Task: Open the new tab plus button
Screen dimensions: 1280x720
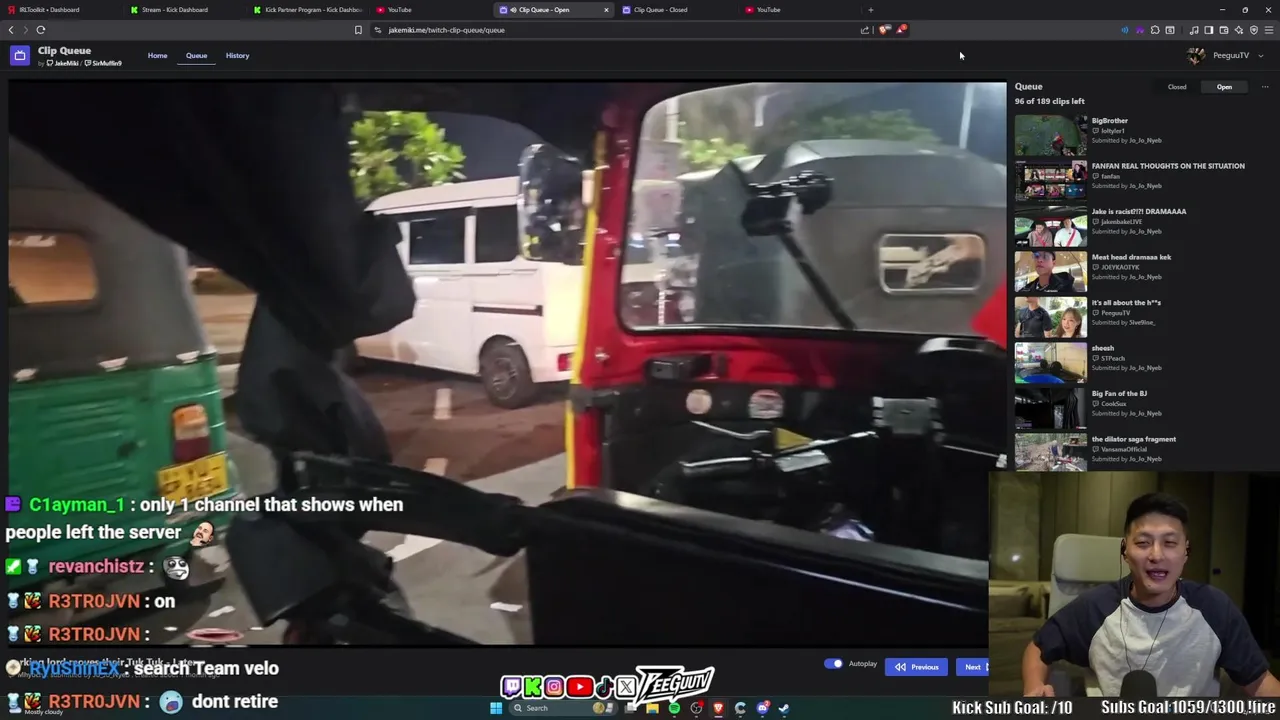Action: point(870,10)
